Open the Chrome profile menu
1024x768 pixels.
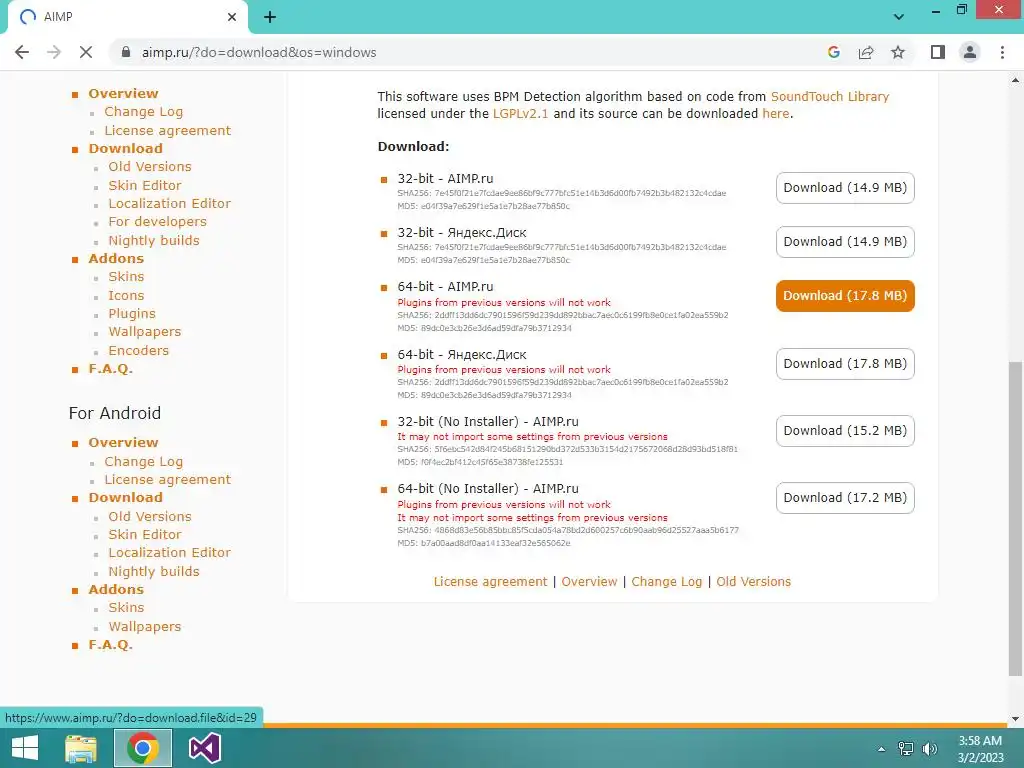point(970,52)
